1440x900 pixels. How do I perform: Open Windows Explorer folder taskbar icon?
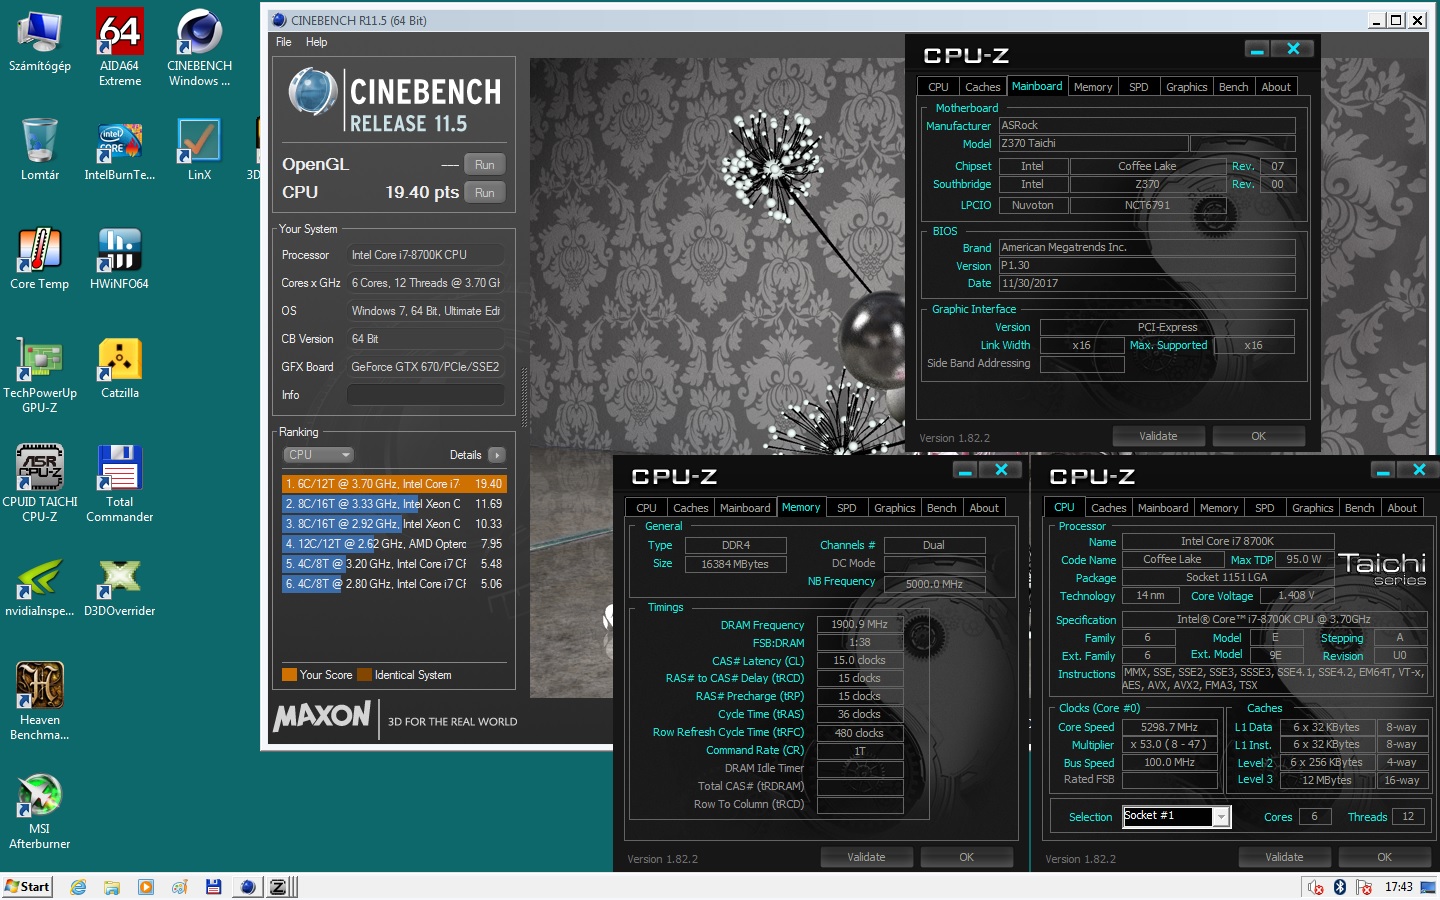[112, 887]
